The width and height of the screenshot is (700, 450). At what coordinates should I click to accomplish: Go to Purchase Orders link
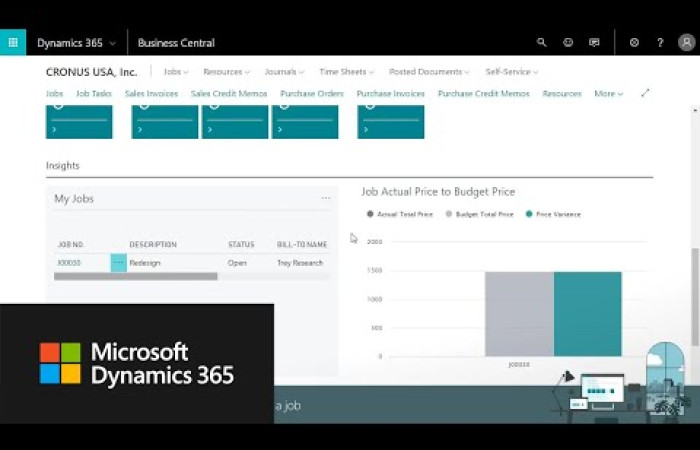311,94
